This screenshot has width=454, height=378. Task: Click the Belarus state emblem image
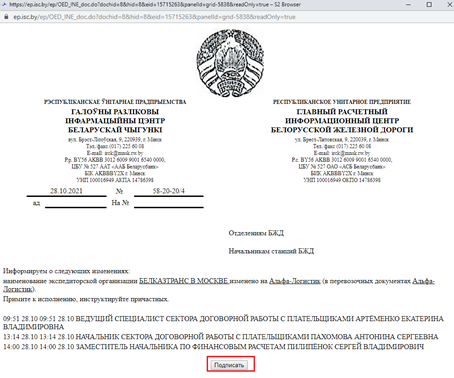(230, 63)
